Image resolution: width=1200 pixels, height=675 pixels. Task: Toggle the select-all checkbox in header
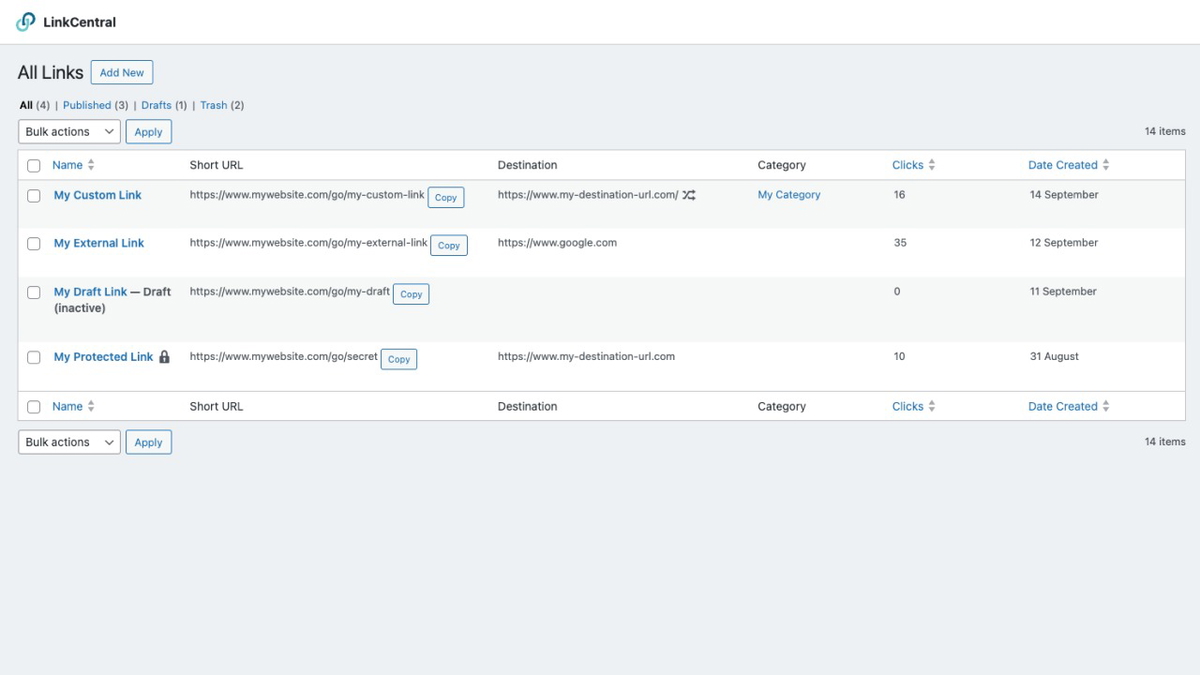pos(33,165)
